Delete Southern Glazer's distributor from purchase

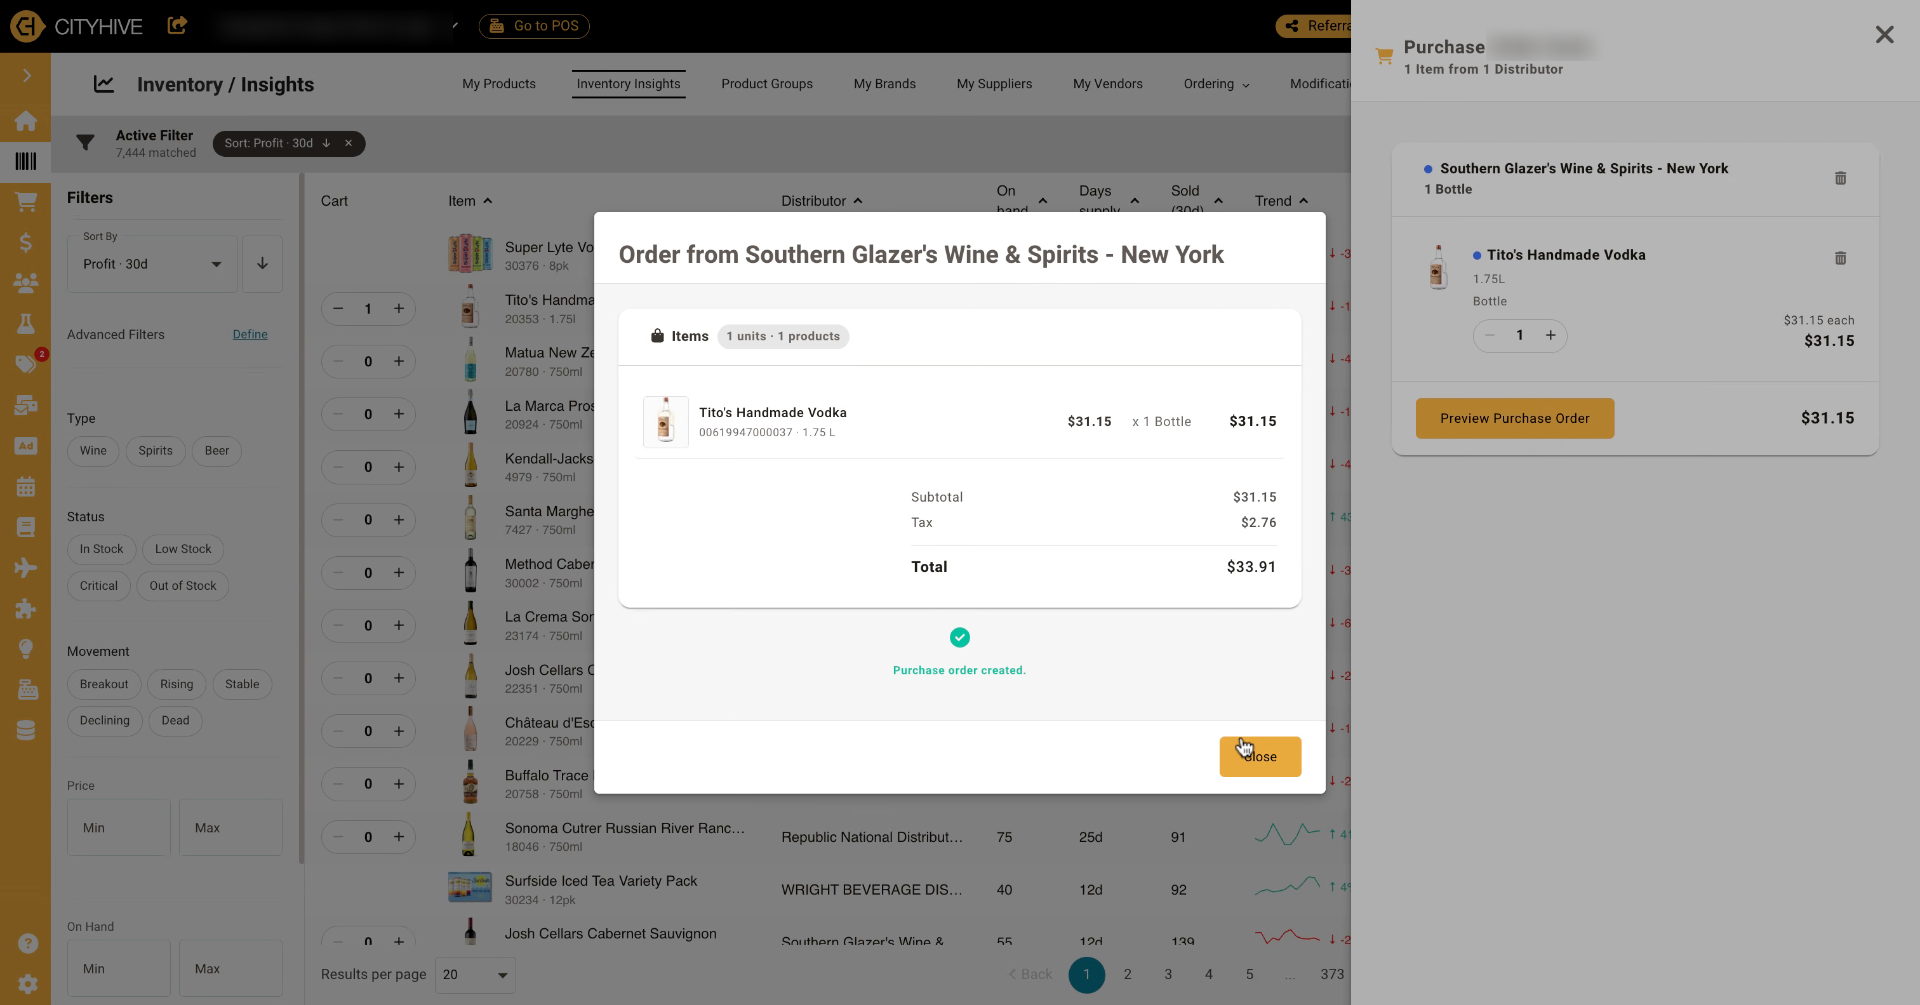1840,178
